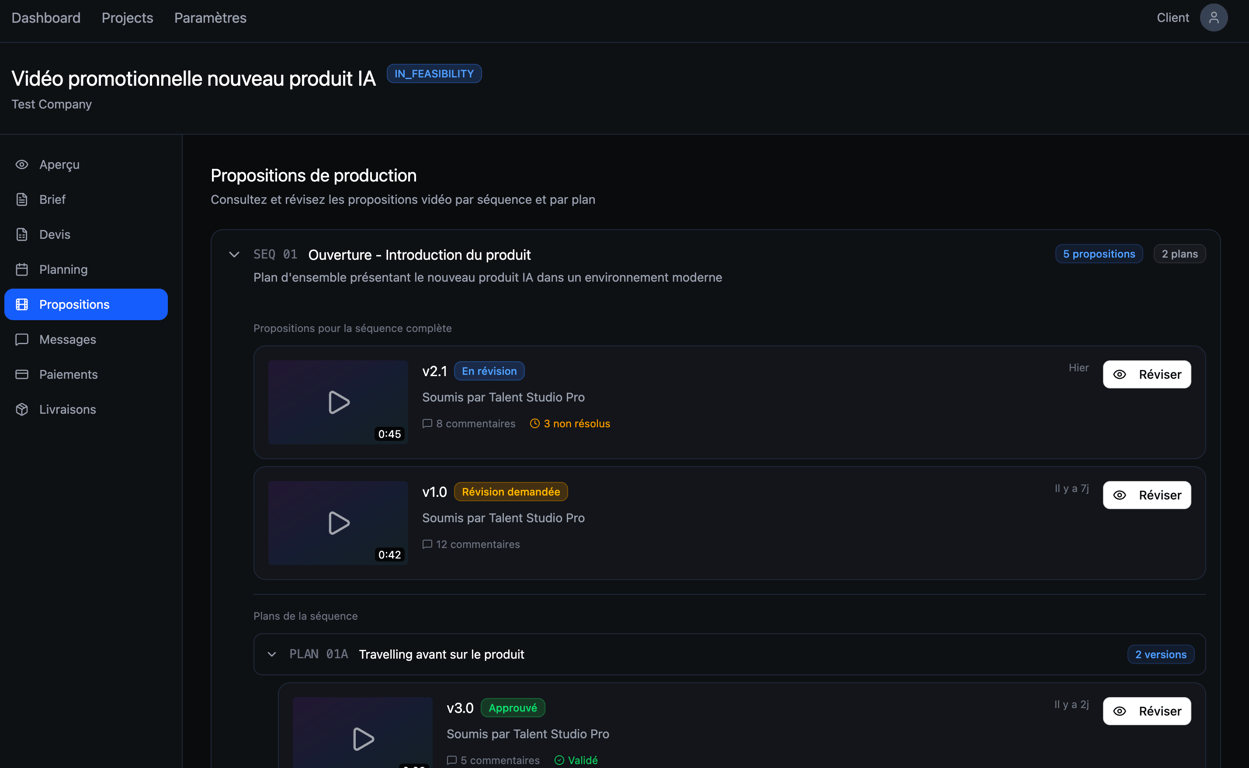Click the 8 commentaires text
Viewport: 1249px width, 768px height.
[x=476, y=424]
